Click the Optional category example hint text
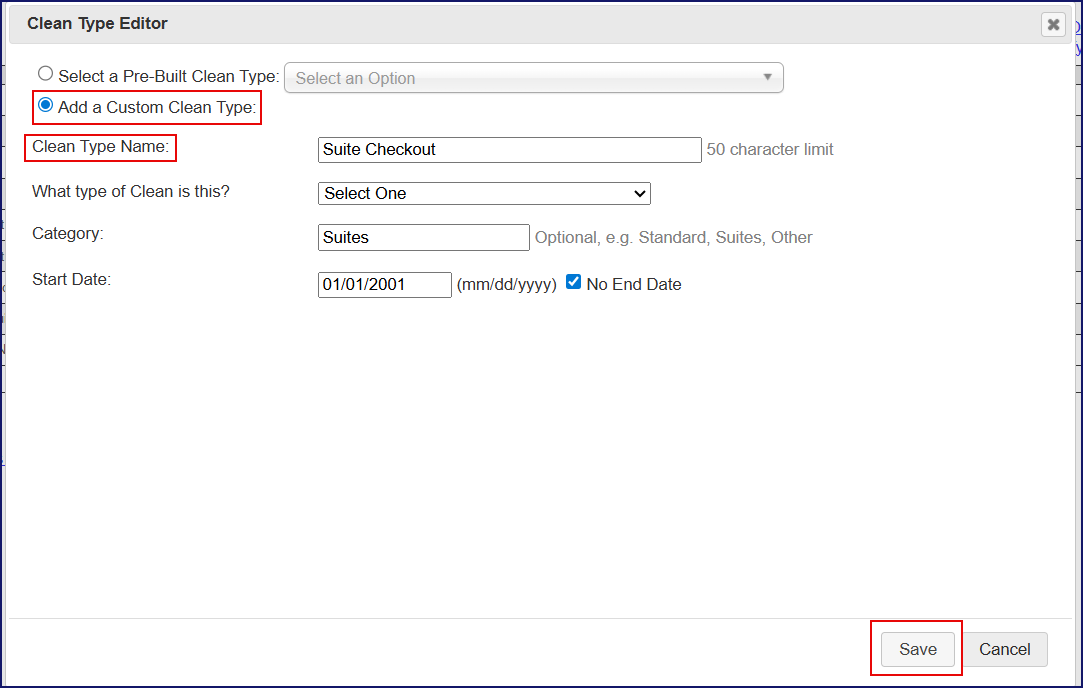Viewport: 1083px width, 688px height. point(673,238)
